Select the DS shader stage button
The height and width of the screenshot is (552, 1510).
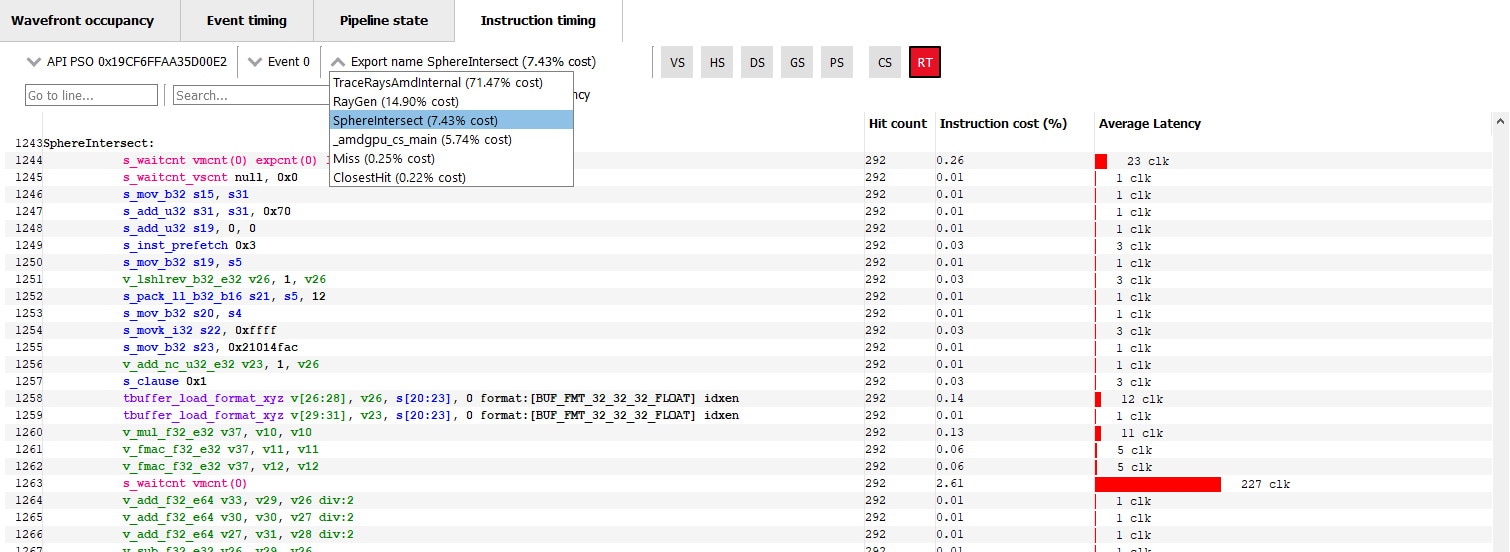tap(757, 62)
